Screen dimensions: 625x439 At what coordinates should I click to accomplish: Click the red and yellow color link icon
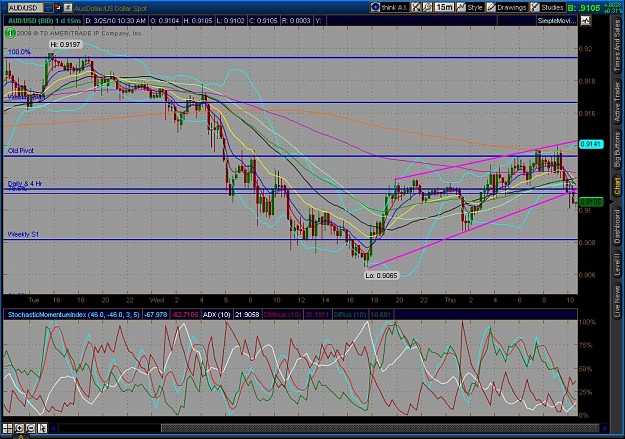coord(57,7)
